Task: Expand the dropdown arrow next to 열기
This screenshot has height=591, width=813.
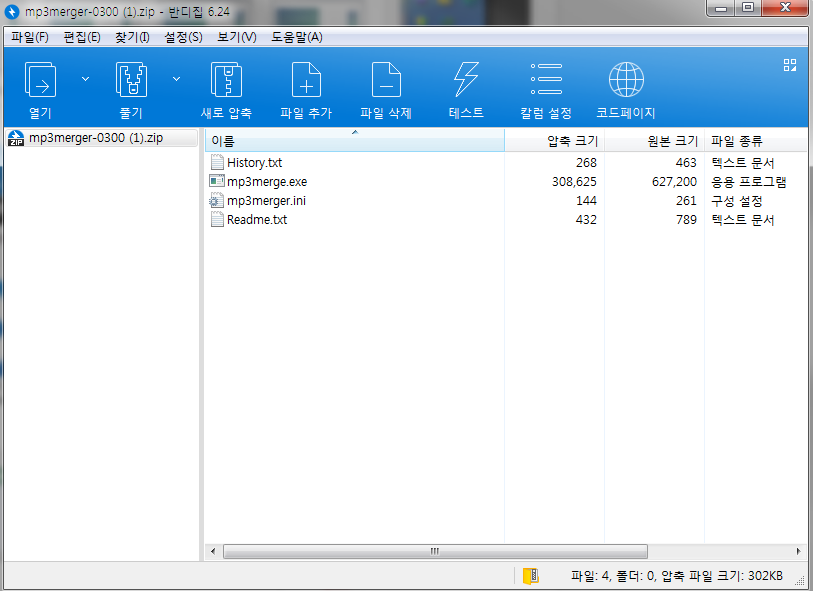Action: [x=86, y=79]
